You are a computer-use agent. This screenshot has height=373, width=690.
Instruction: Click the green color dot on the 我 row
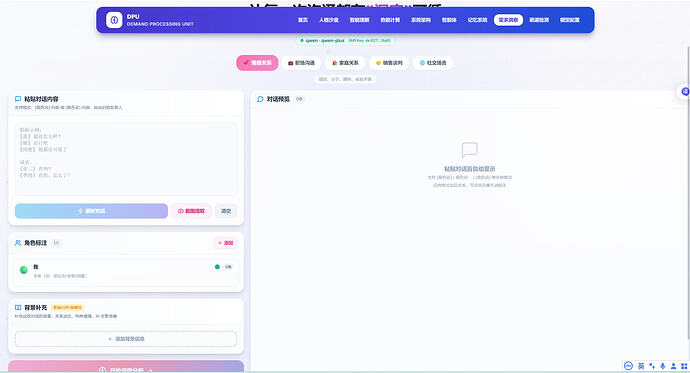click(x=217, y=267)
